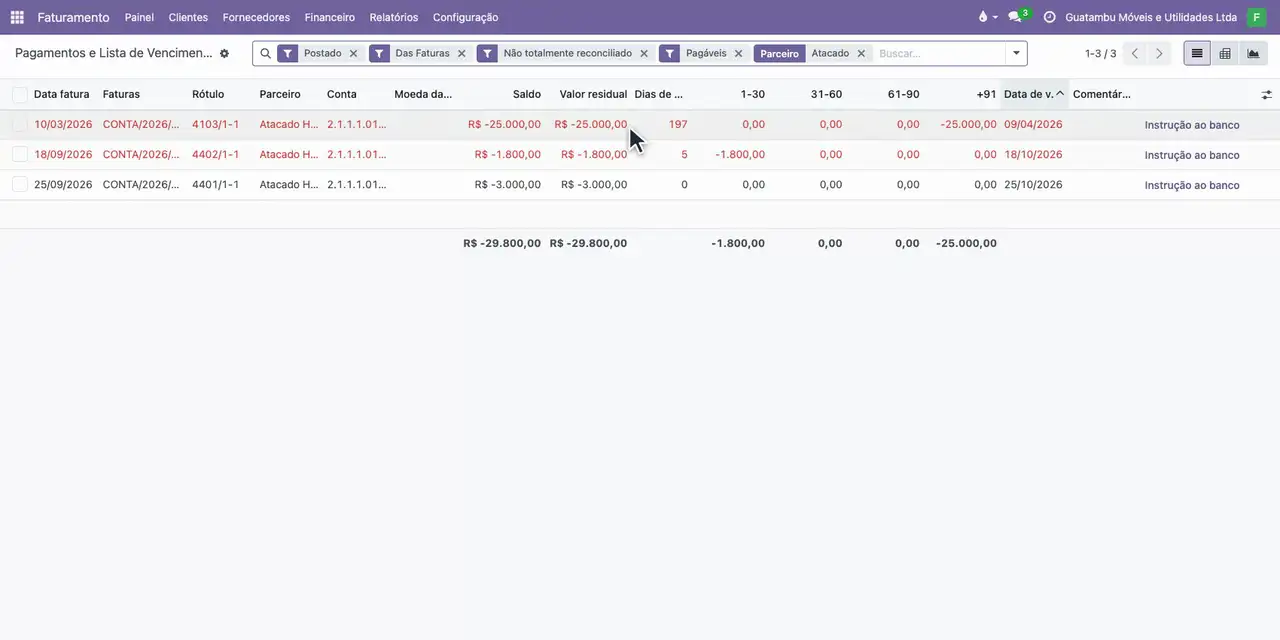This screenshot has height=640, width=1280.
Task: Sort by Data de vencimento column
Action: pos(1034,95)
